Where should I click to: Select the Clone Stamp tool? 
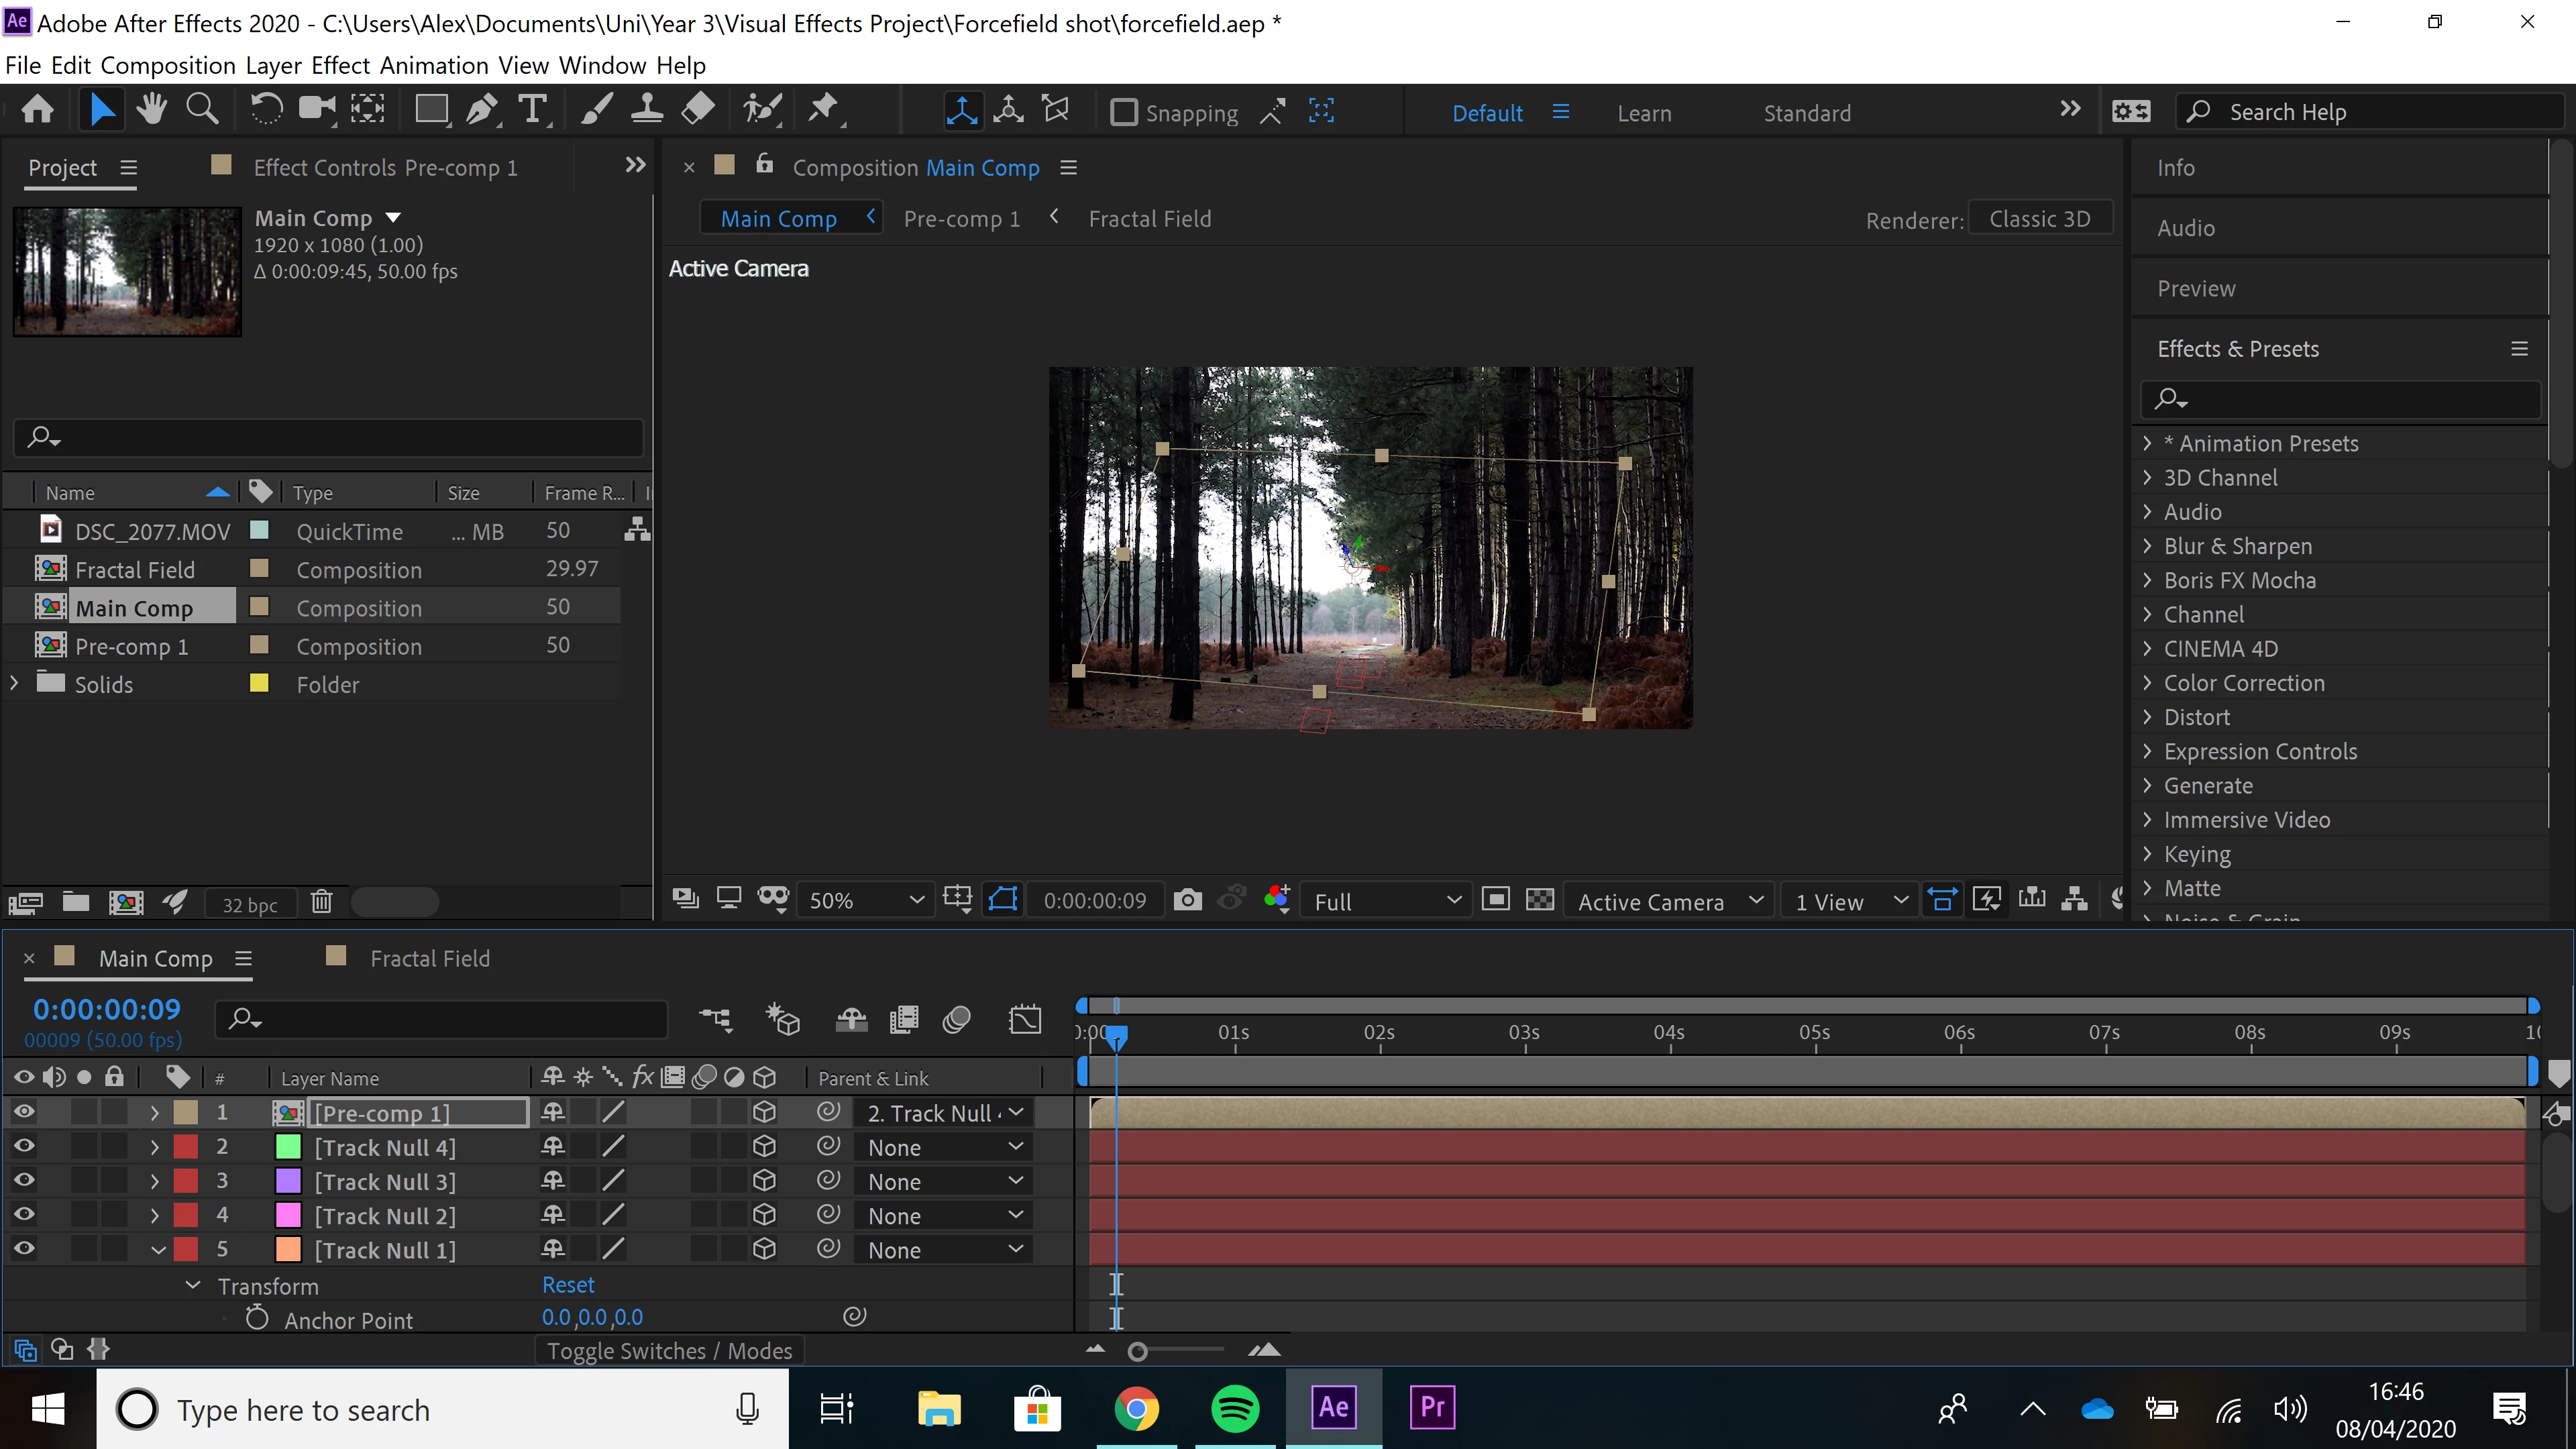click(646, 110)
